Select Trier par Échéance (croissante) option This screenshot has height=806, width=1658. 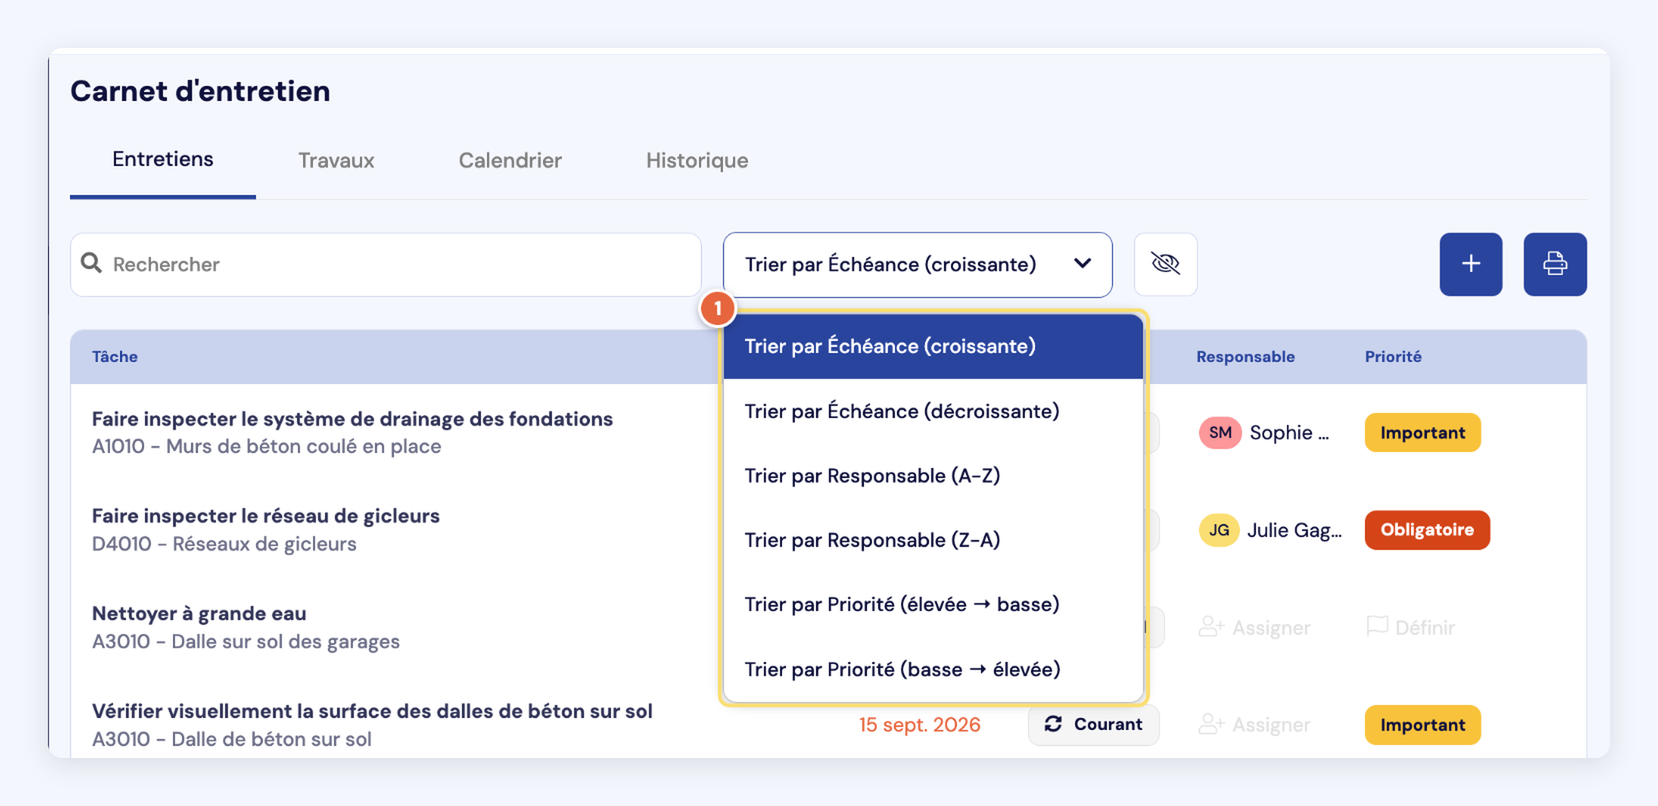click(933, 346)
